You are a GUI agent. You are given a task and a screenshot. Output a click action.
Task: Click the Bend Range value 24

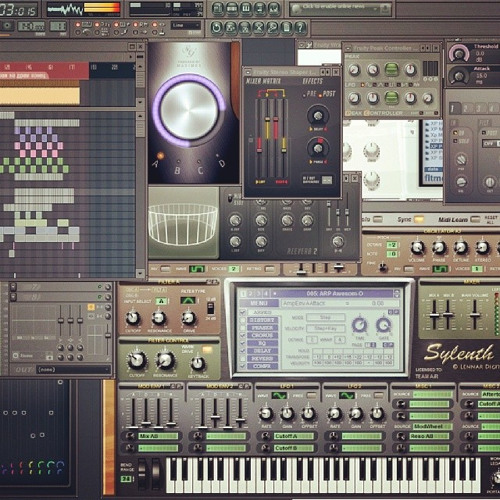(126, 479)
